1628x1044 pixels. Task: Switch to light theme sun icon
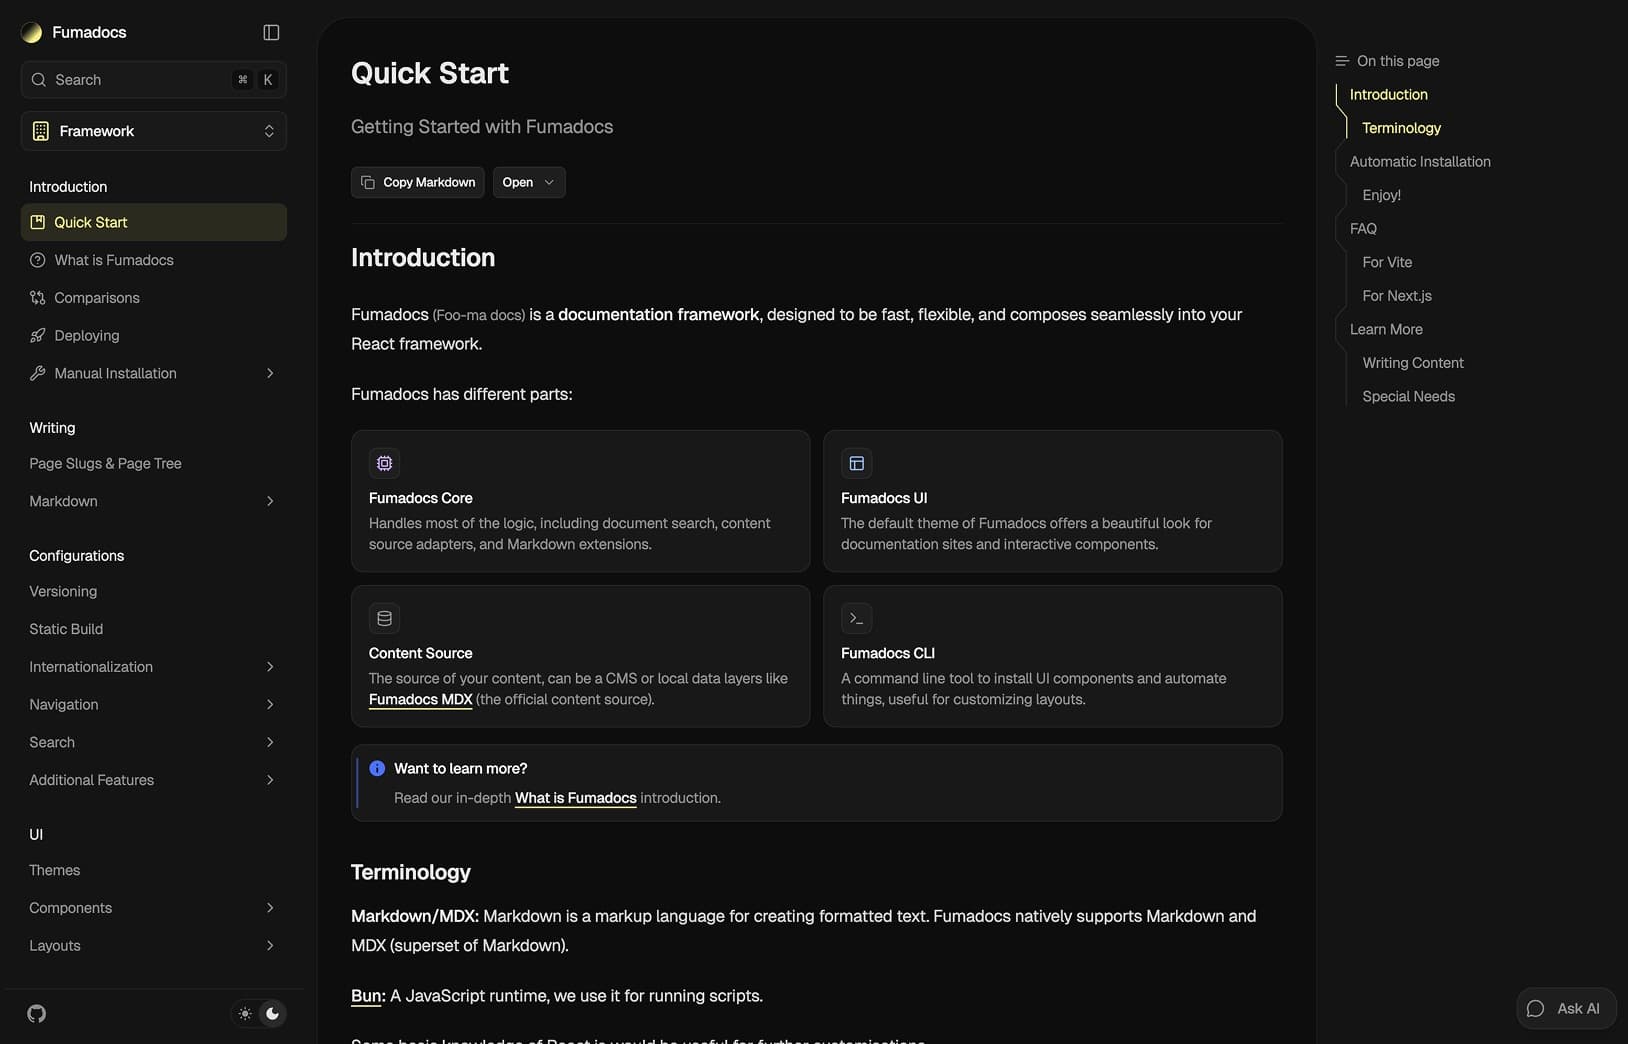pyautogui.click(x=245, y=1014)
